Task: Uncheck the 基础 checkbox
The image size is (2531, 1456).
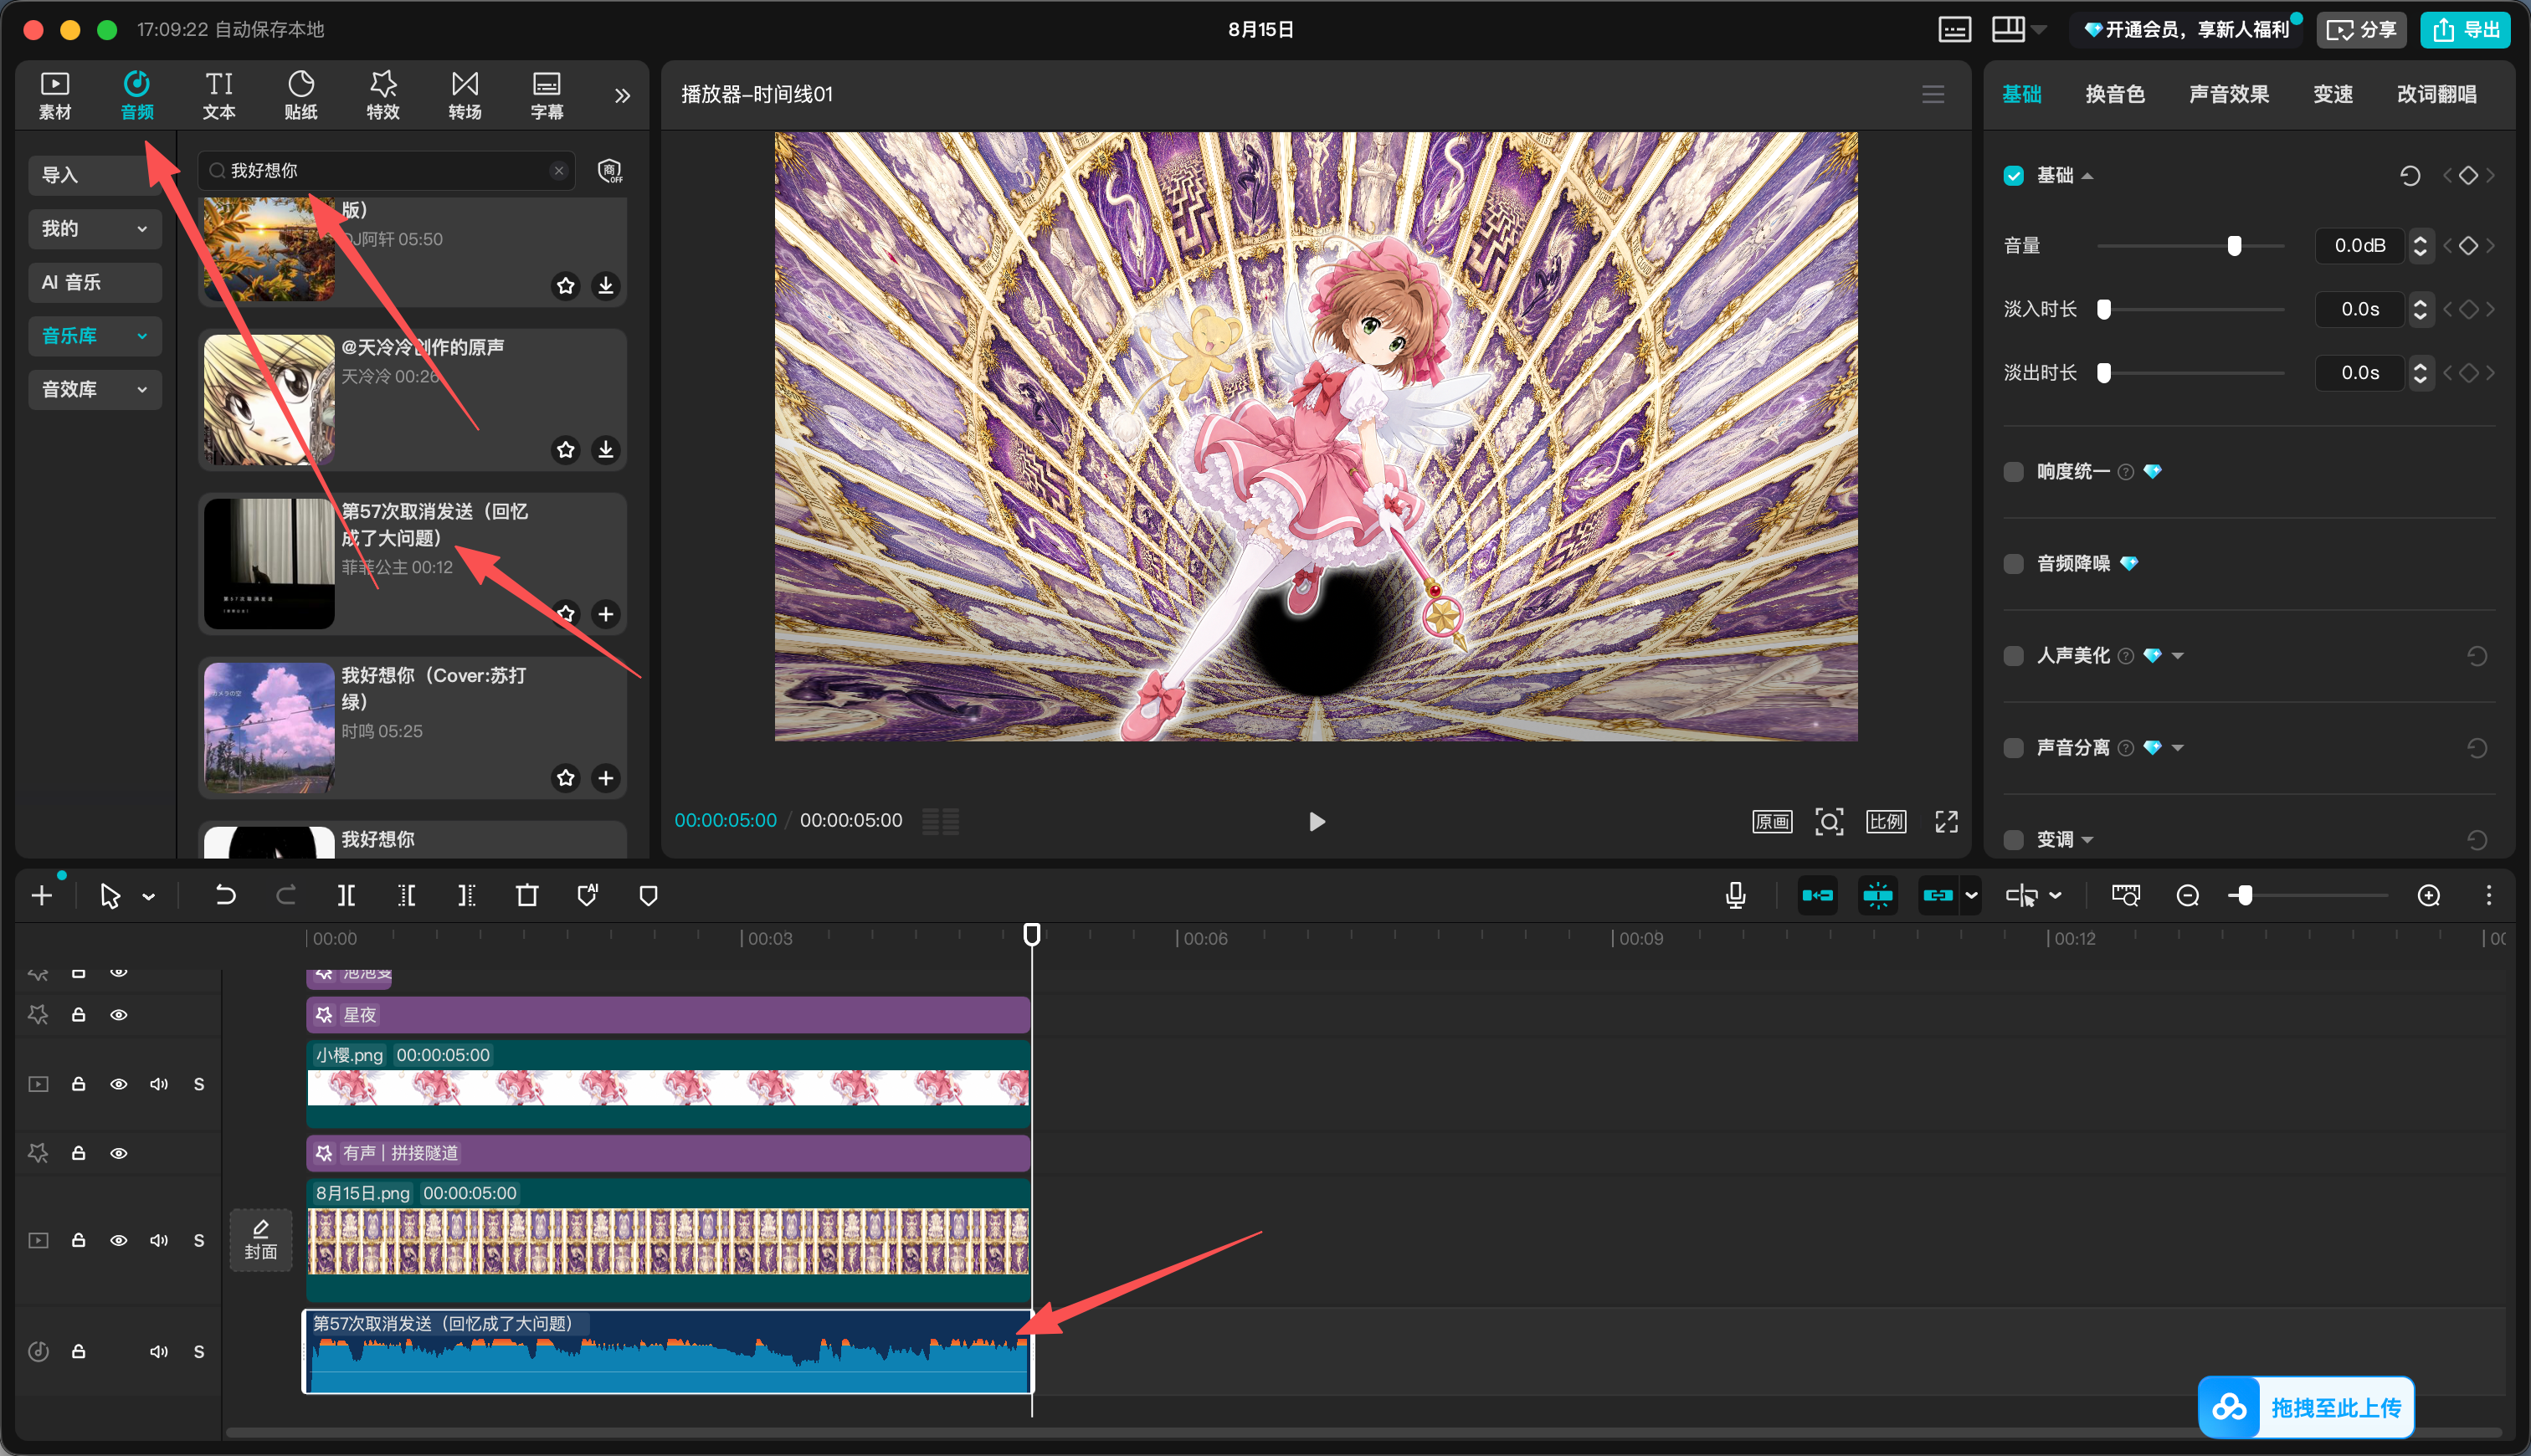Action: click(x=2014, y=175)
